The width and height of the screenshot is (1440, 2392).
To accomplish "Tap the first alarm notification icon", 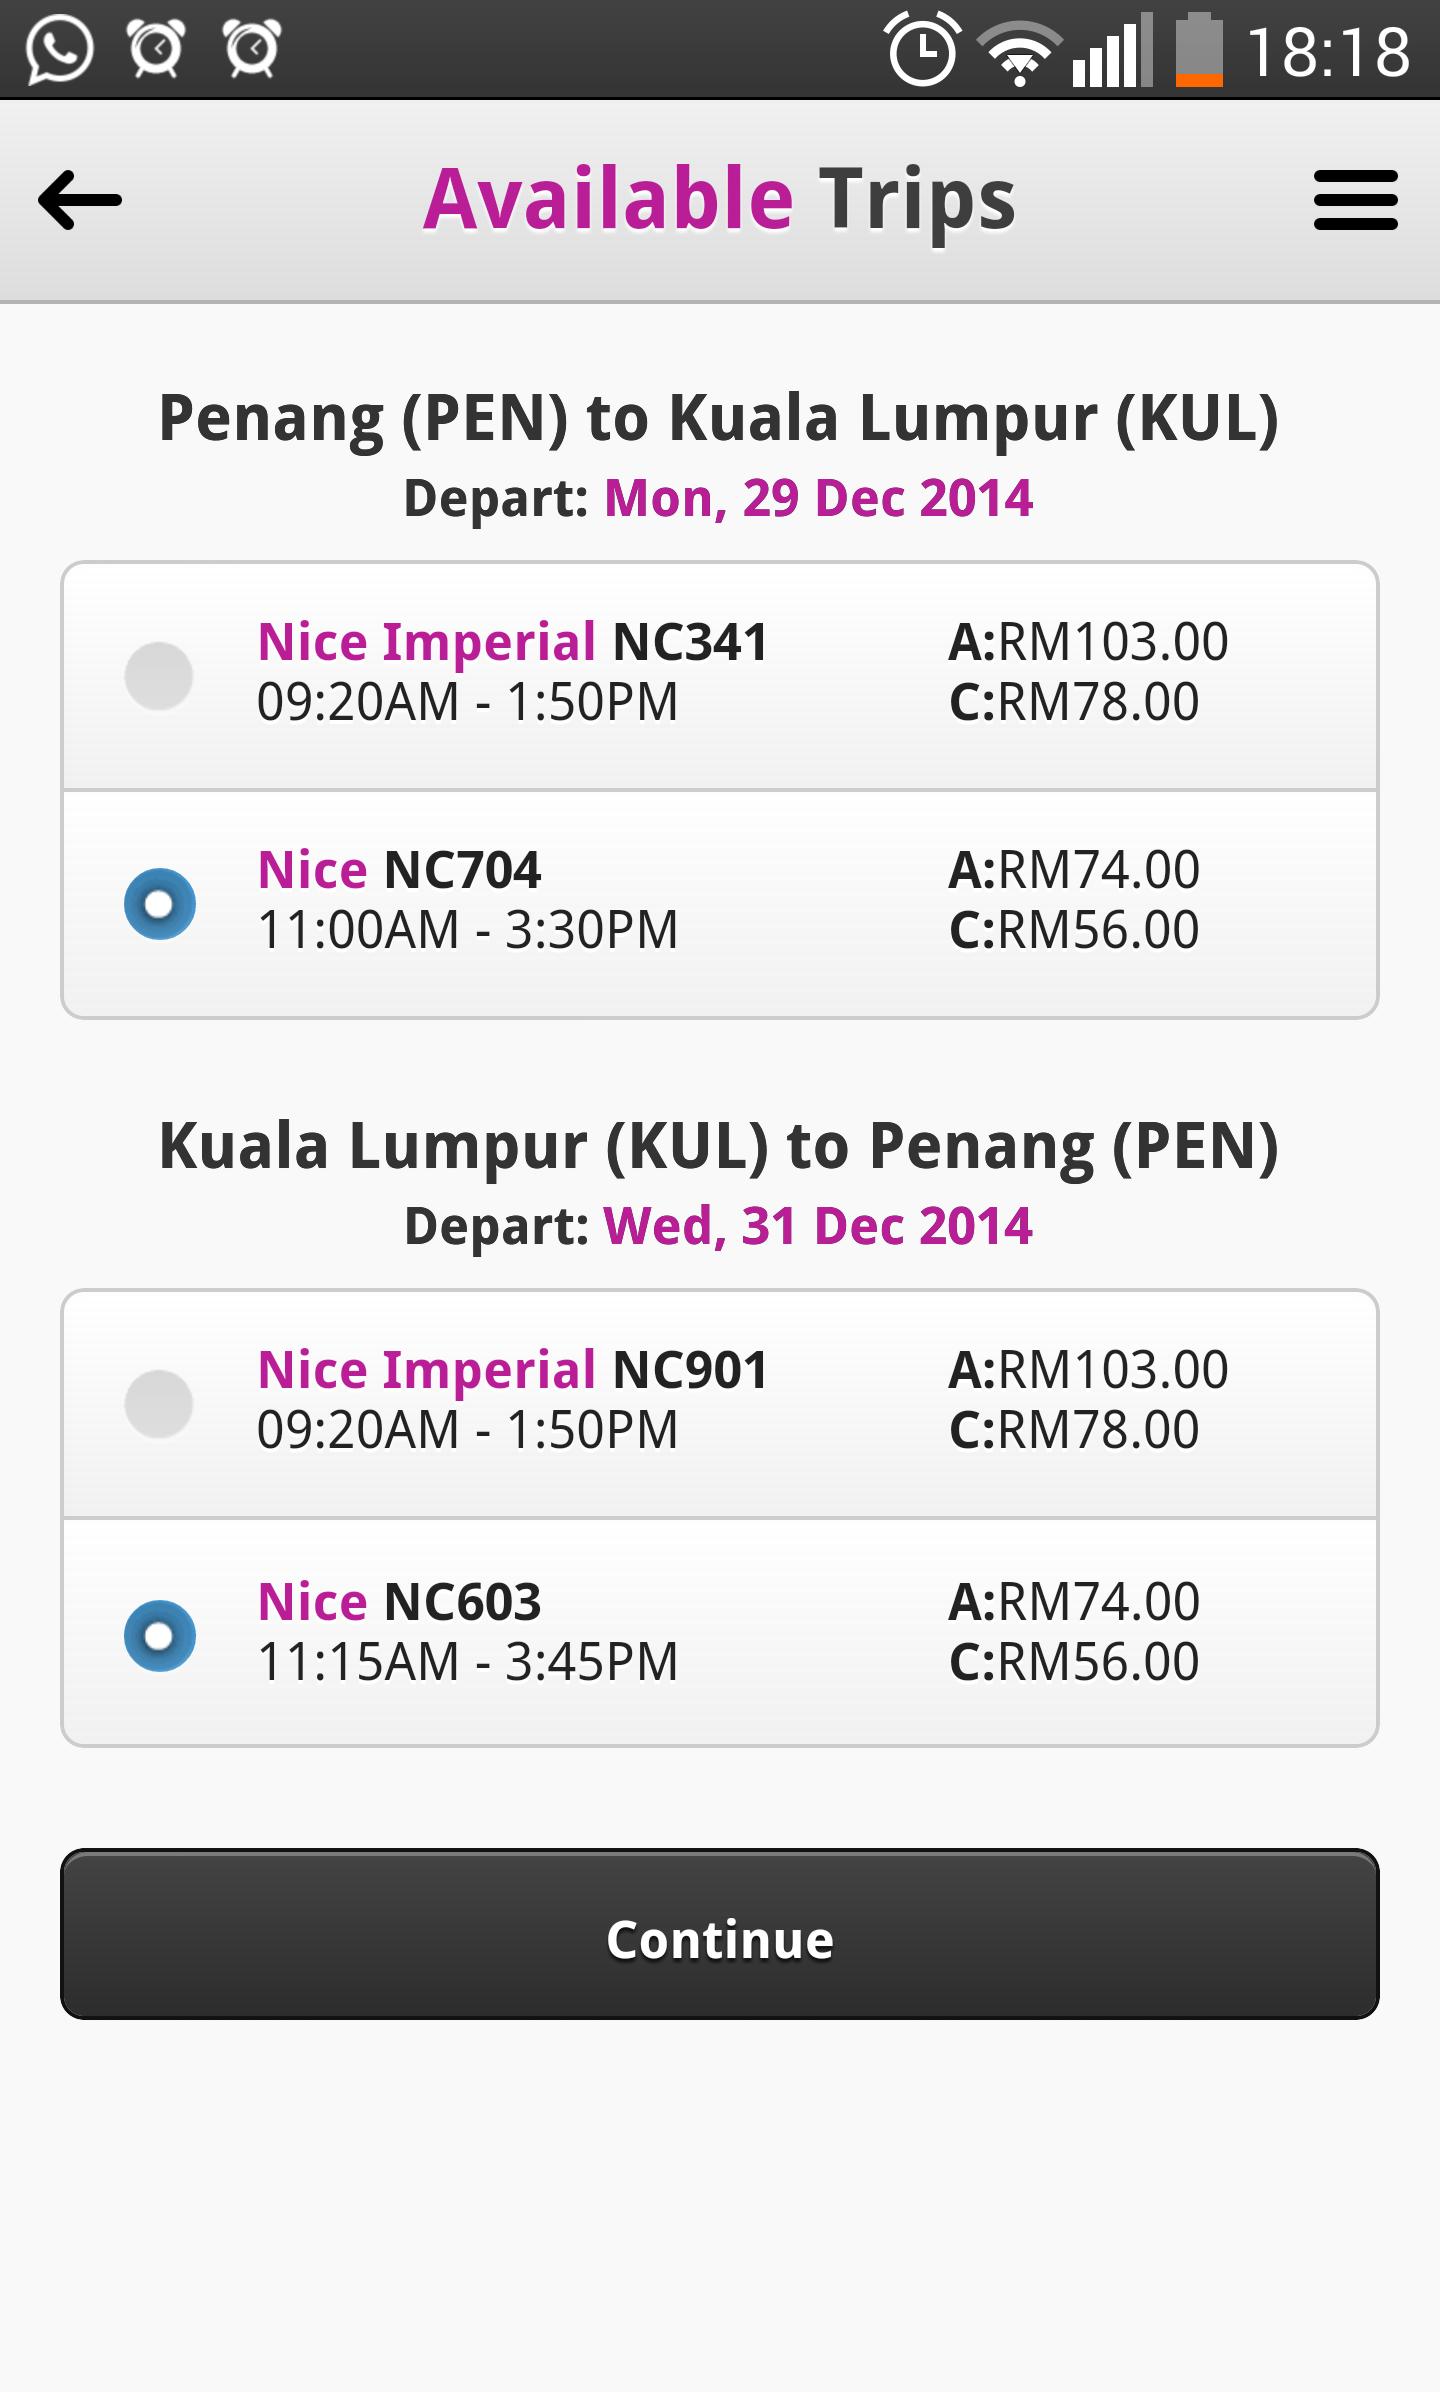I will pyautogui.click(x=157, y=50).
